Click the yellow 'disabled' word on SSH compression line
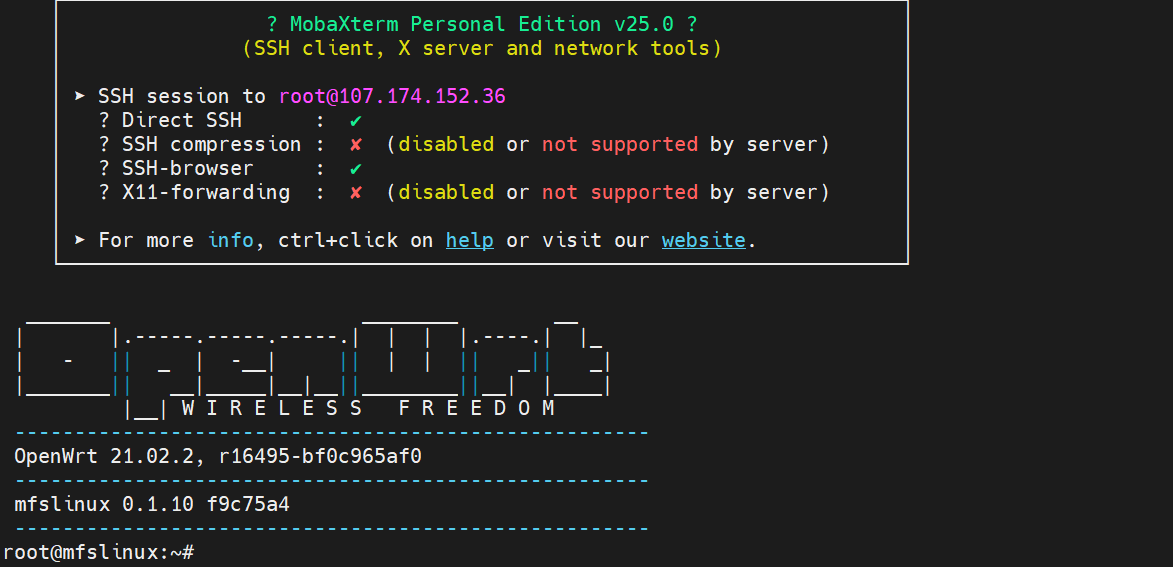 pyautogui.click(x=446, y=144)
